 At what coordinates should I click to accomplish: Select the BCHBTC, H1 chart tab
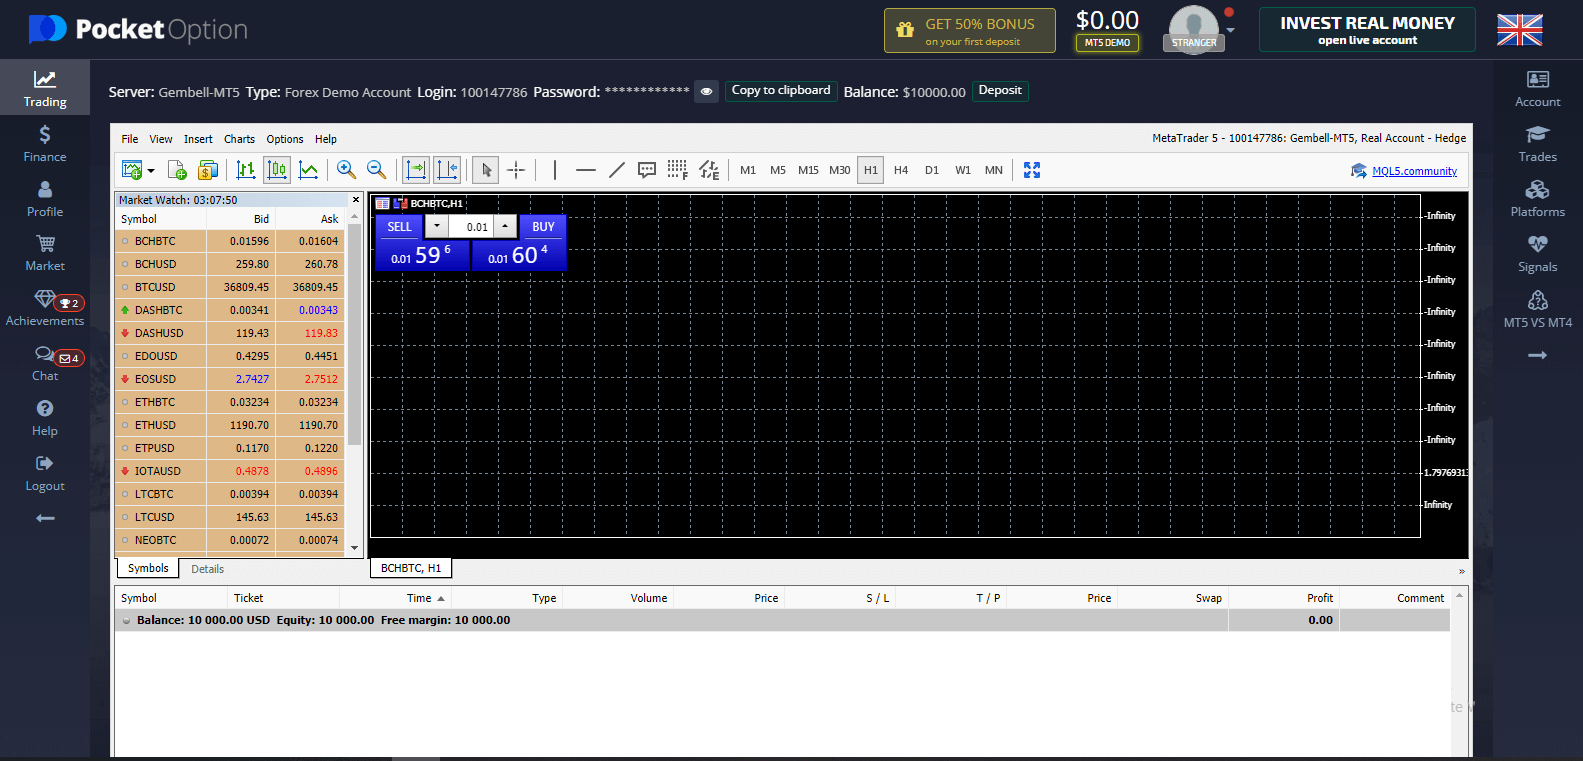411,568
